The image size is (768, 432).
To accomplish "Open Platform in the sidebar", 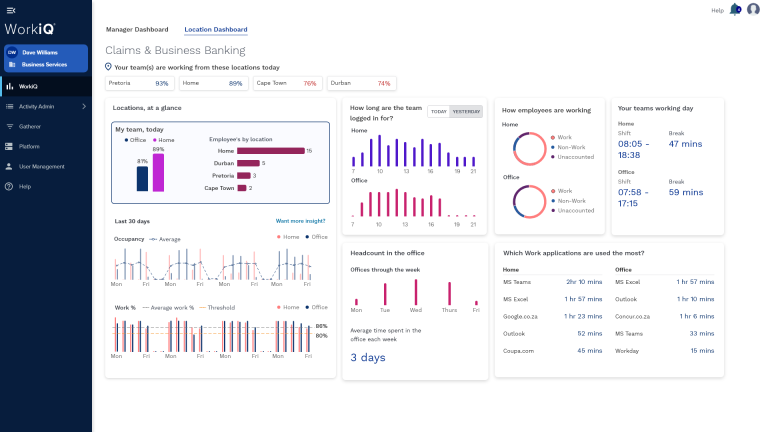I will click(46, 146).
